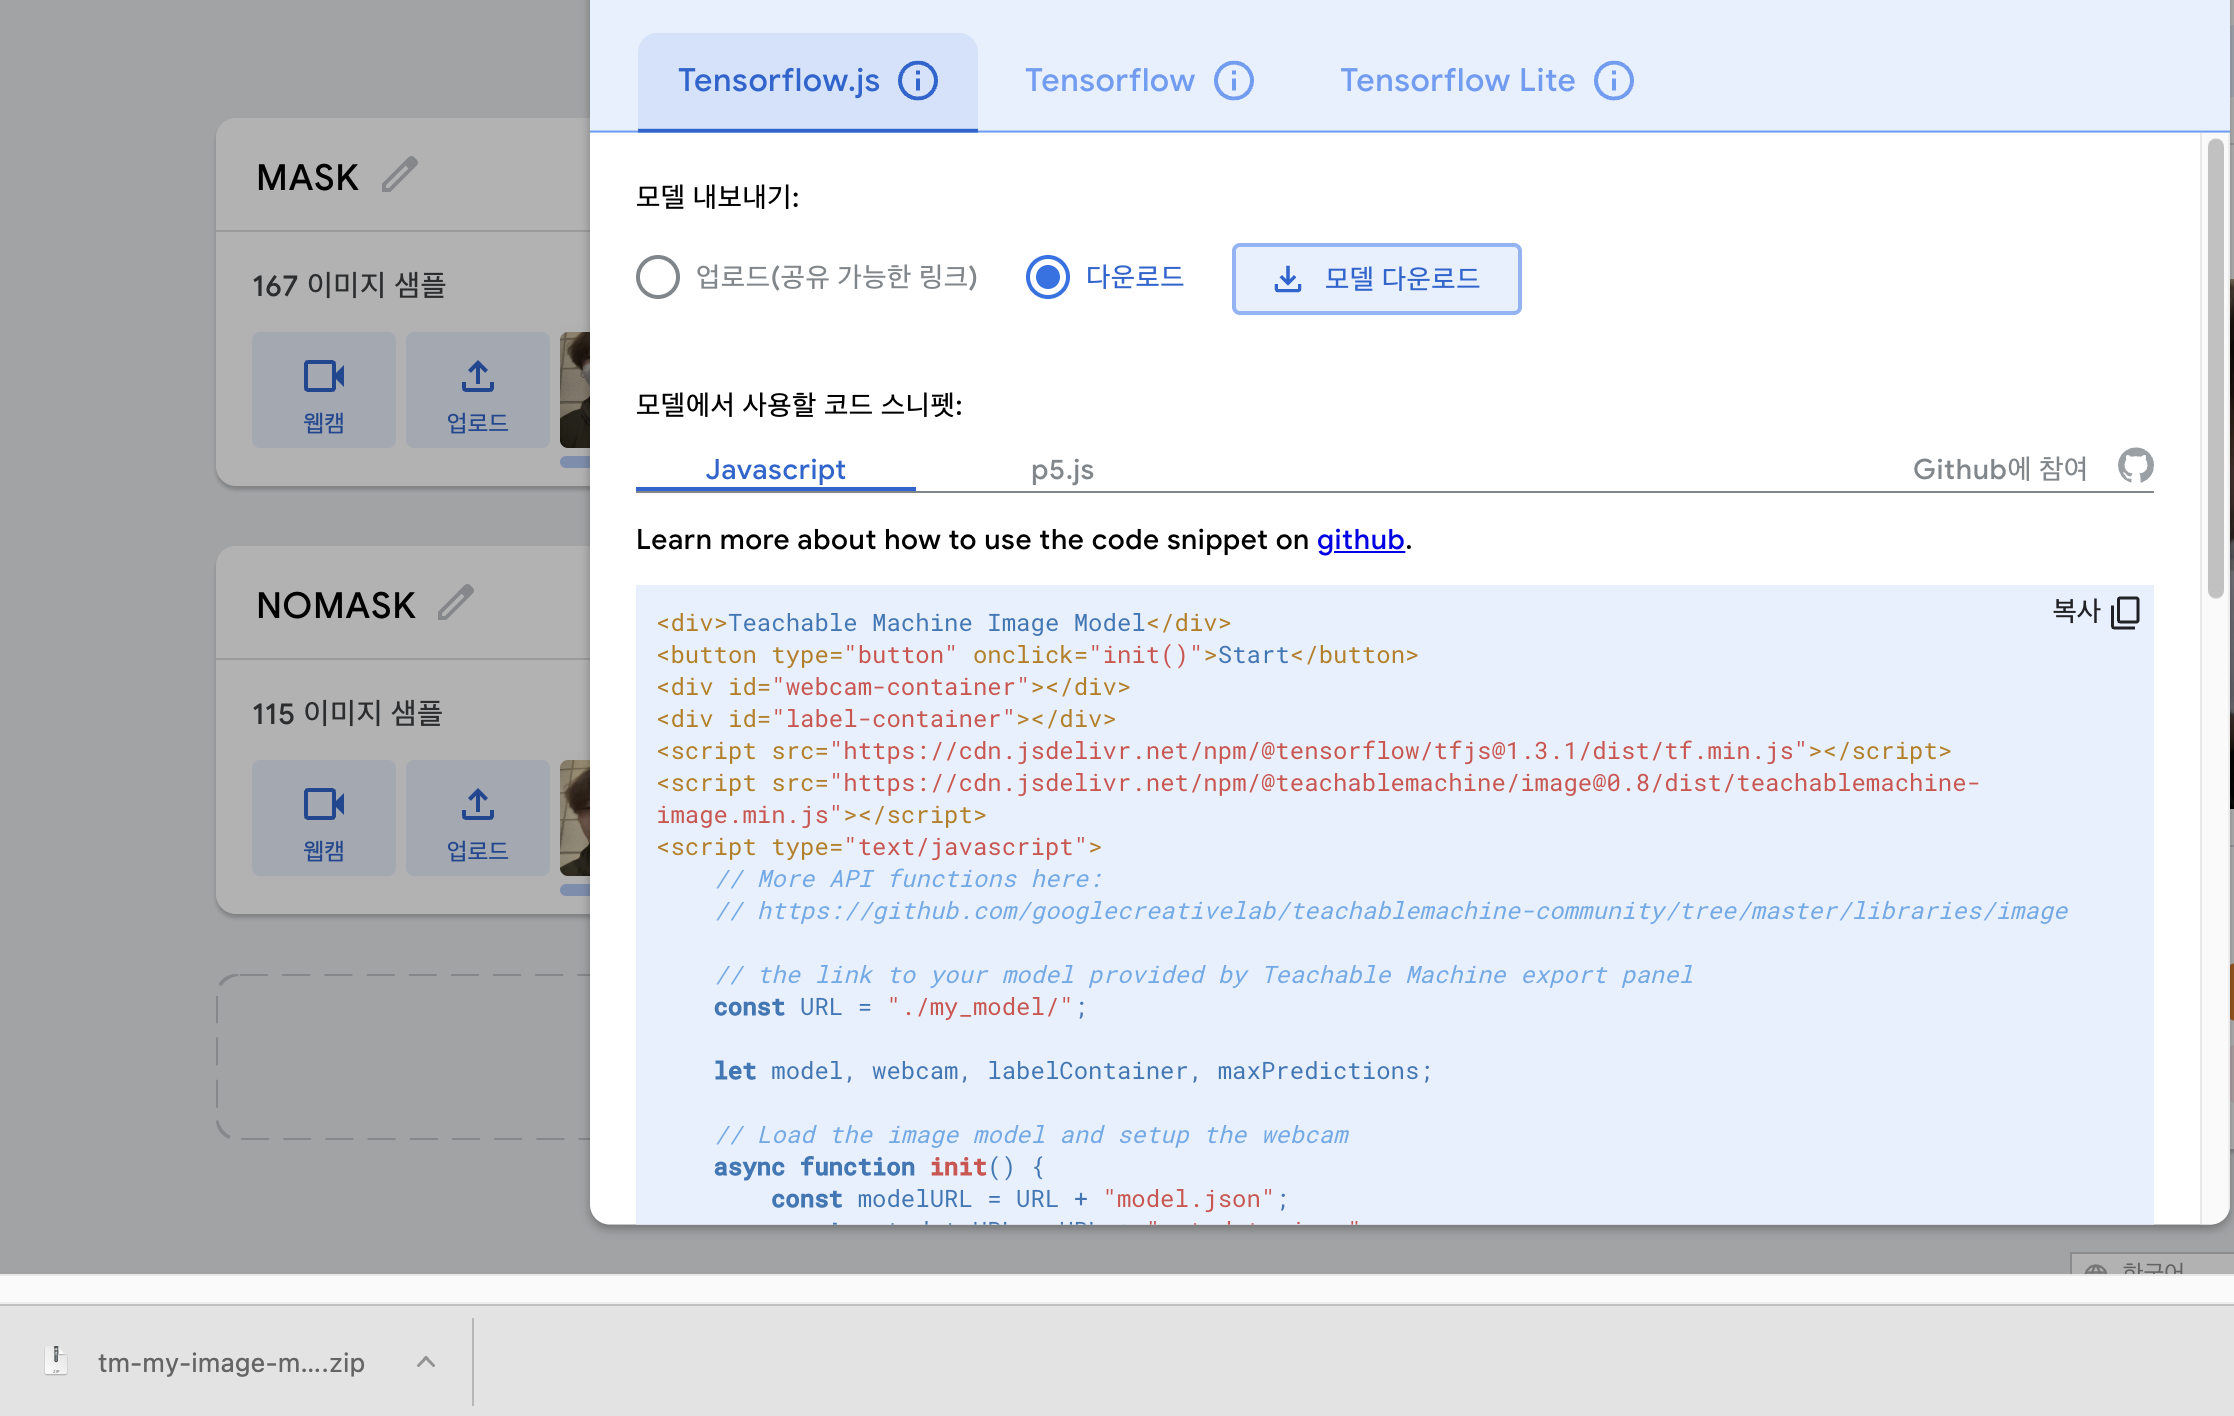
Task: Open the Tensorflow Lite info icon
Action: (x=1614, y=80)
